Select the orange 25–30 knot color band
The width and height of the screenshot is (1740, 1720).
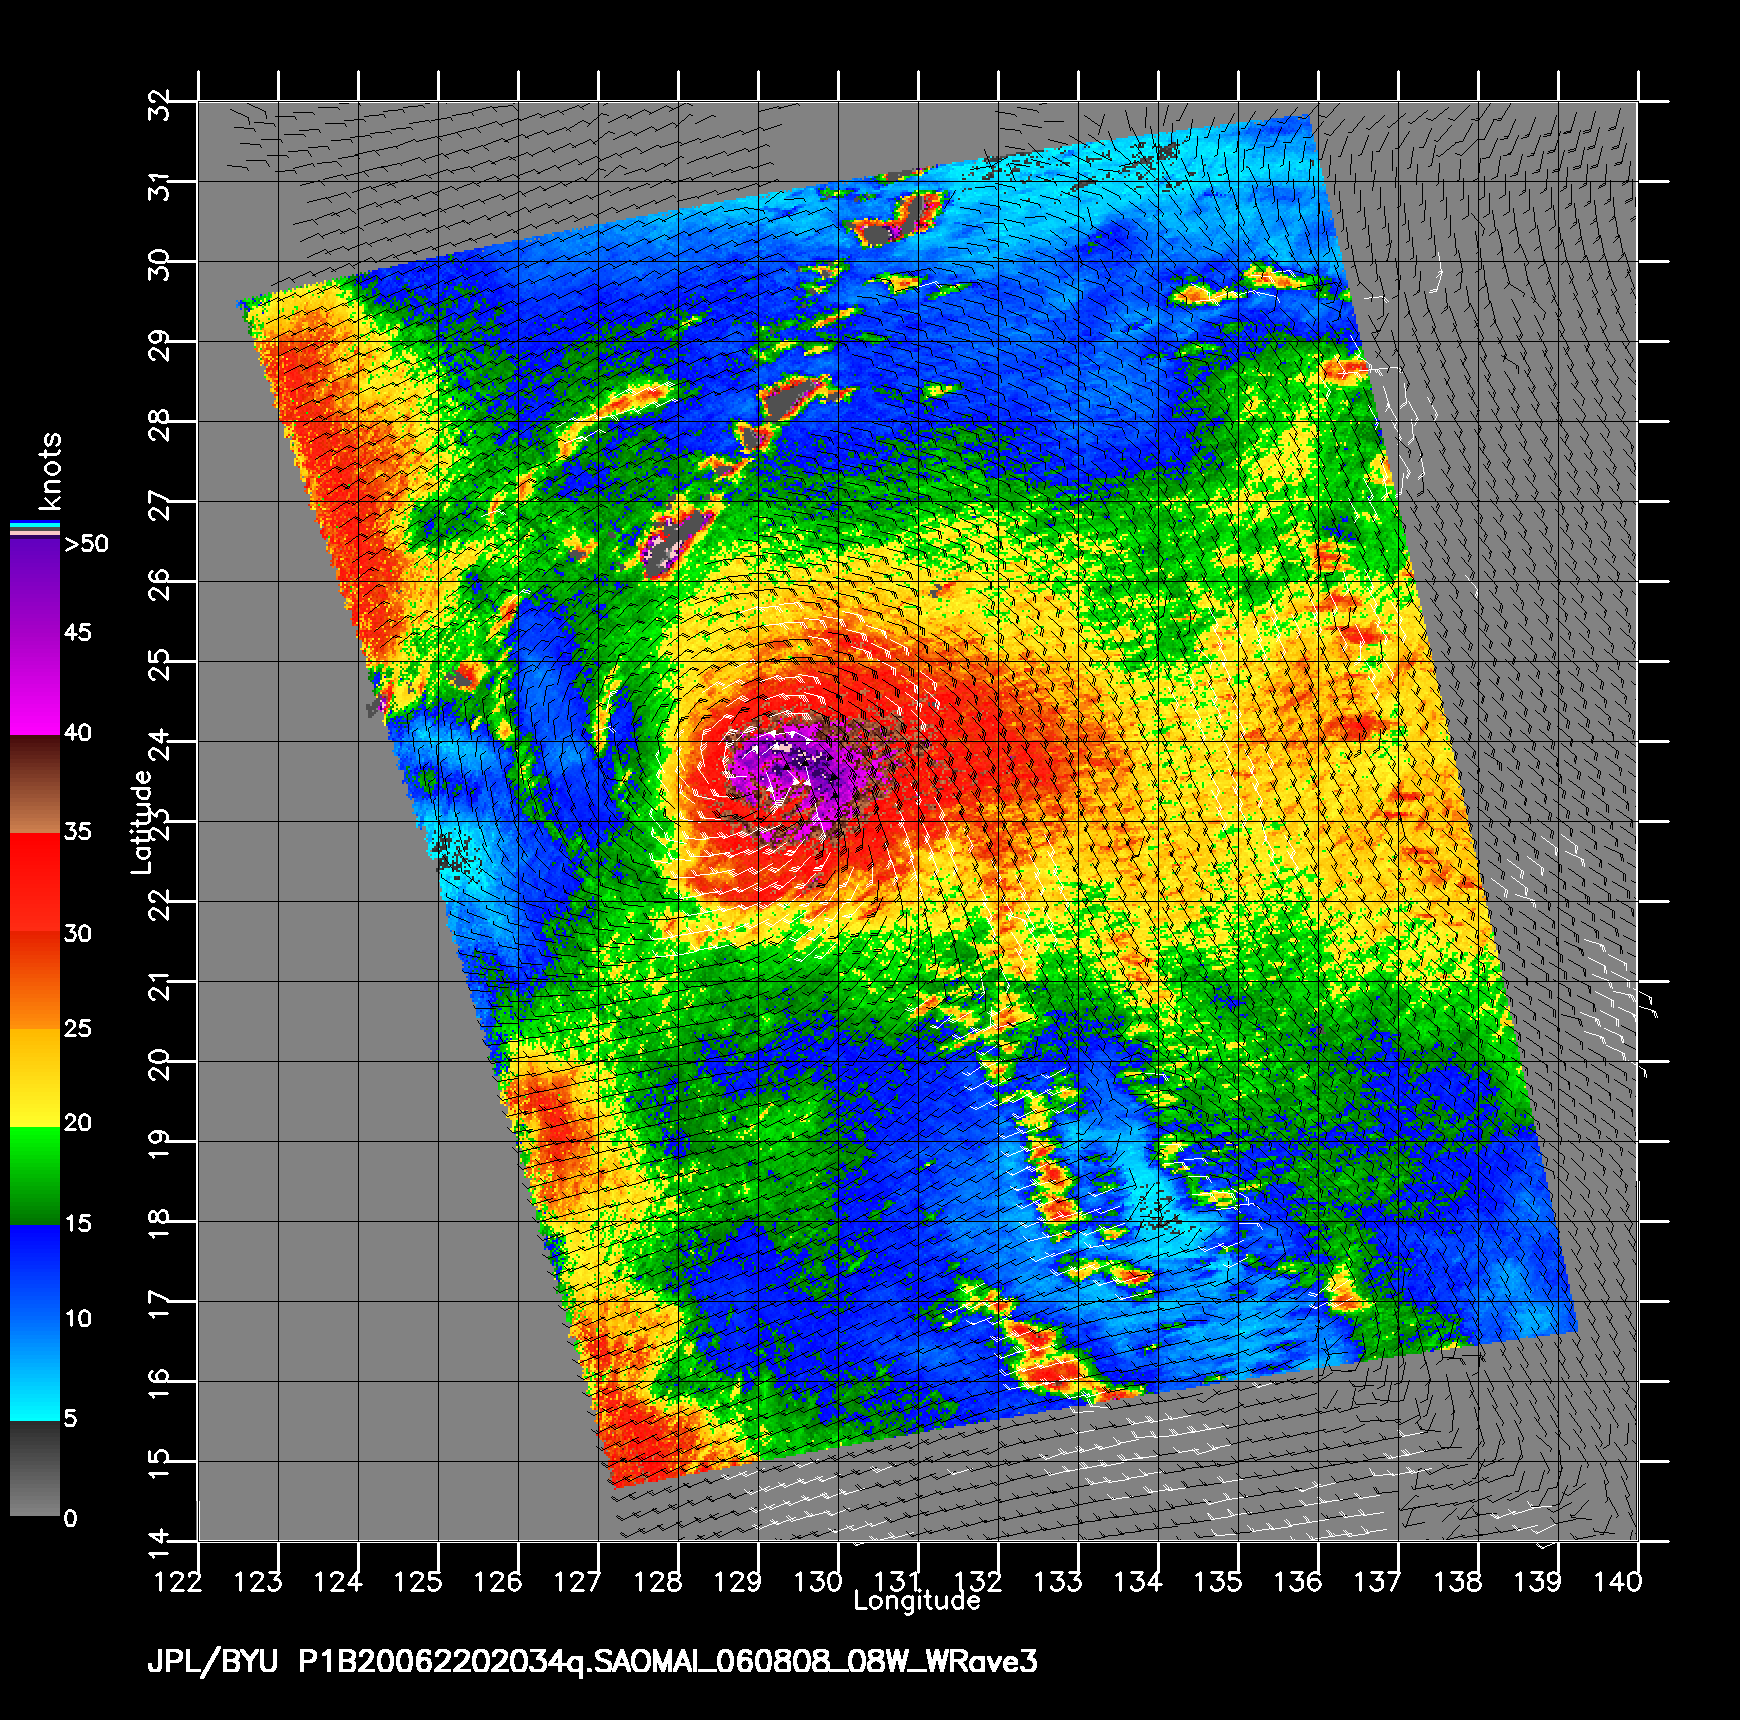(x=35, y=980)
